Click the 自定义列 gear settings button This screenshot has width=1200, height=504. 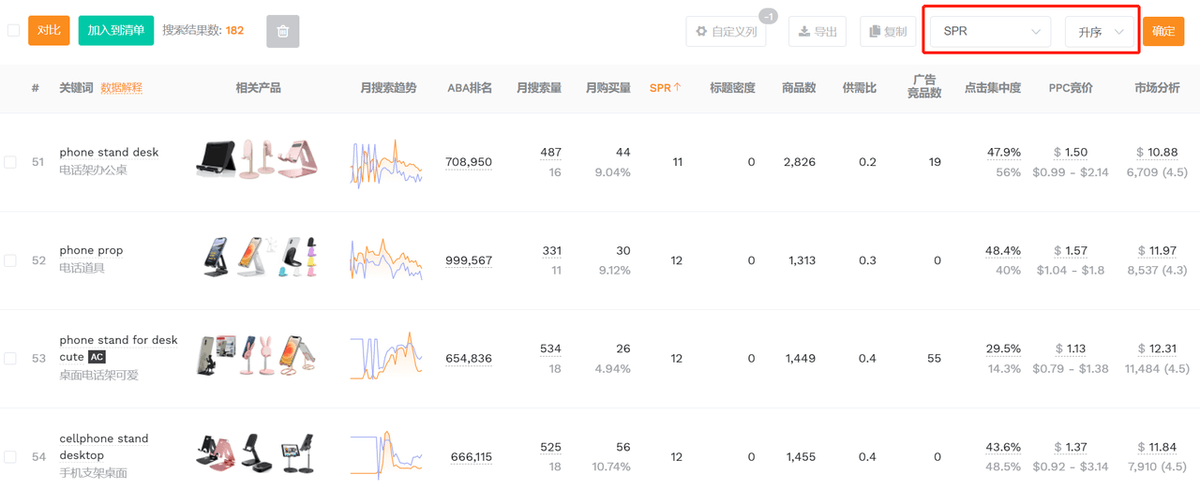click(x=727, y=31)
